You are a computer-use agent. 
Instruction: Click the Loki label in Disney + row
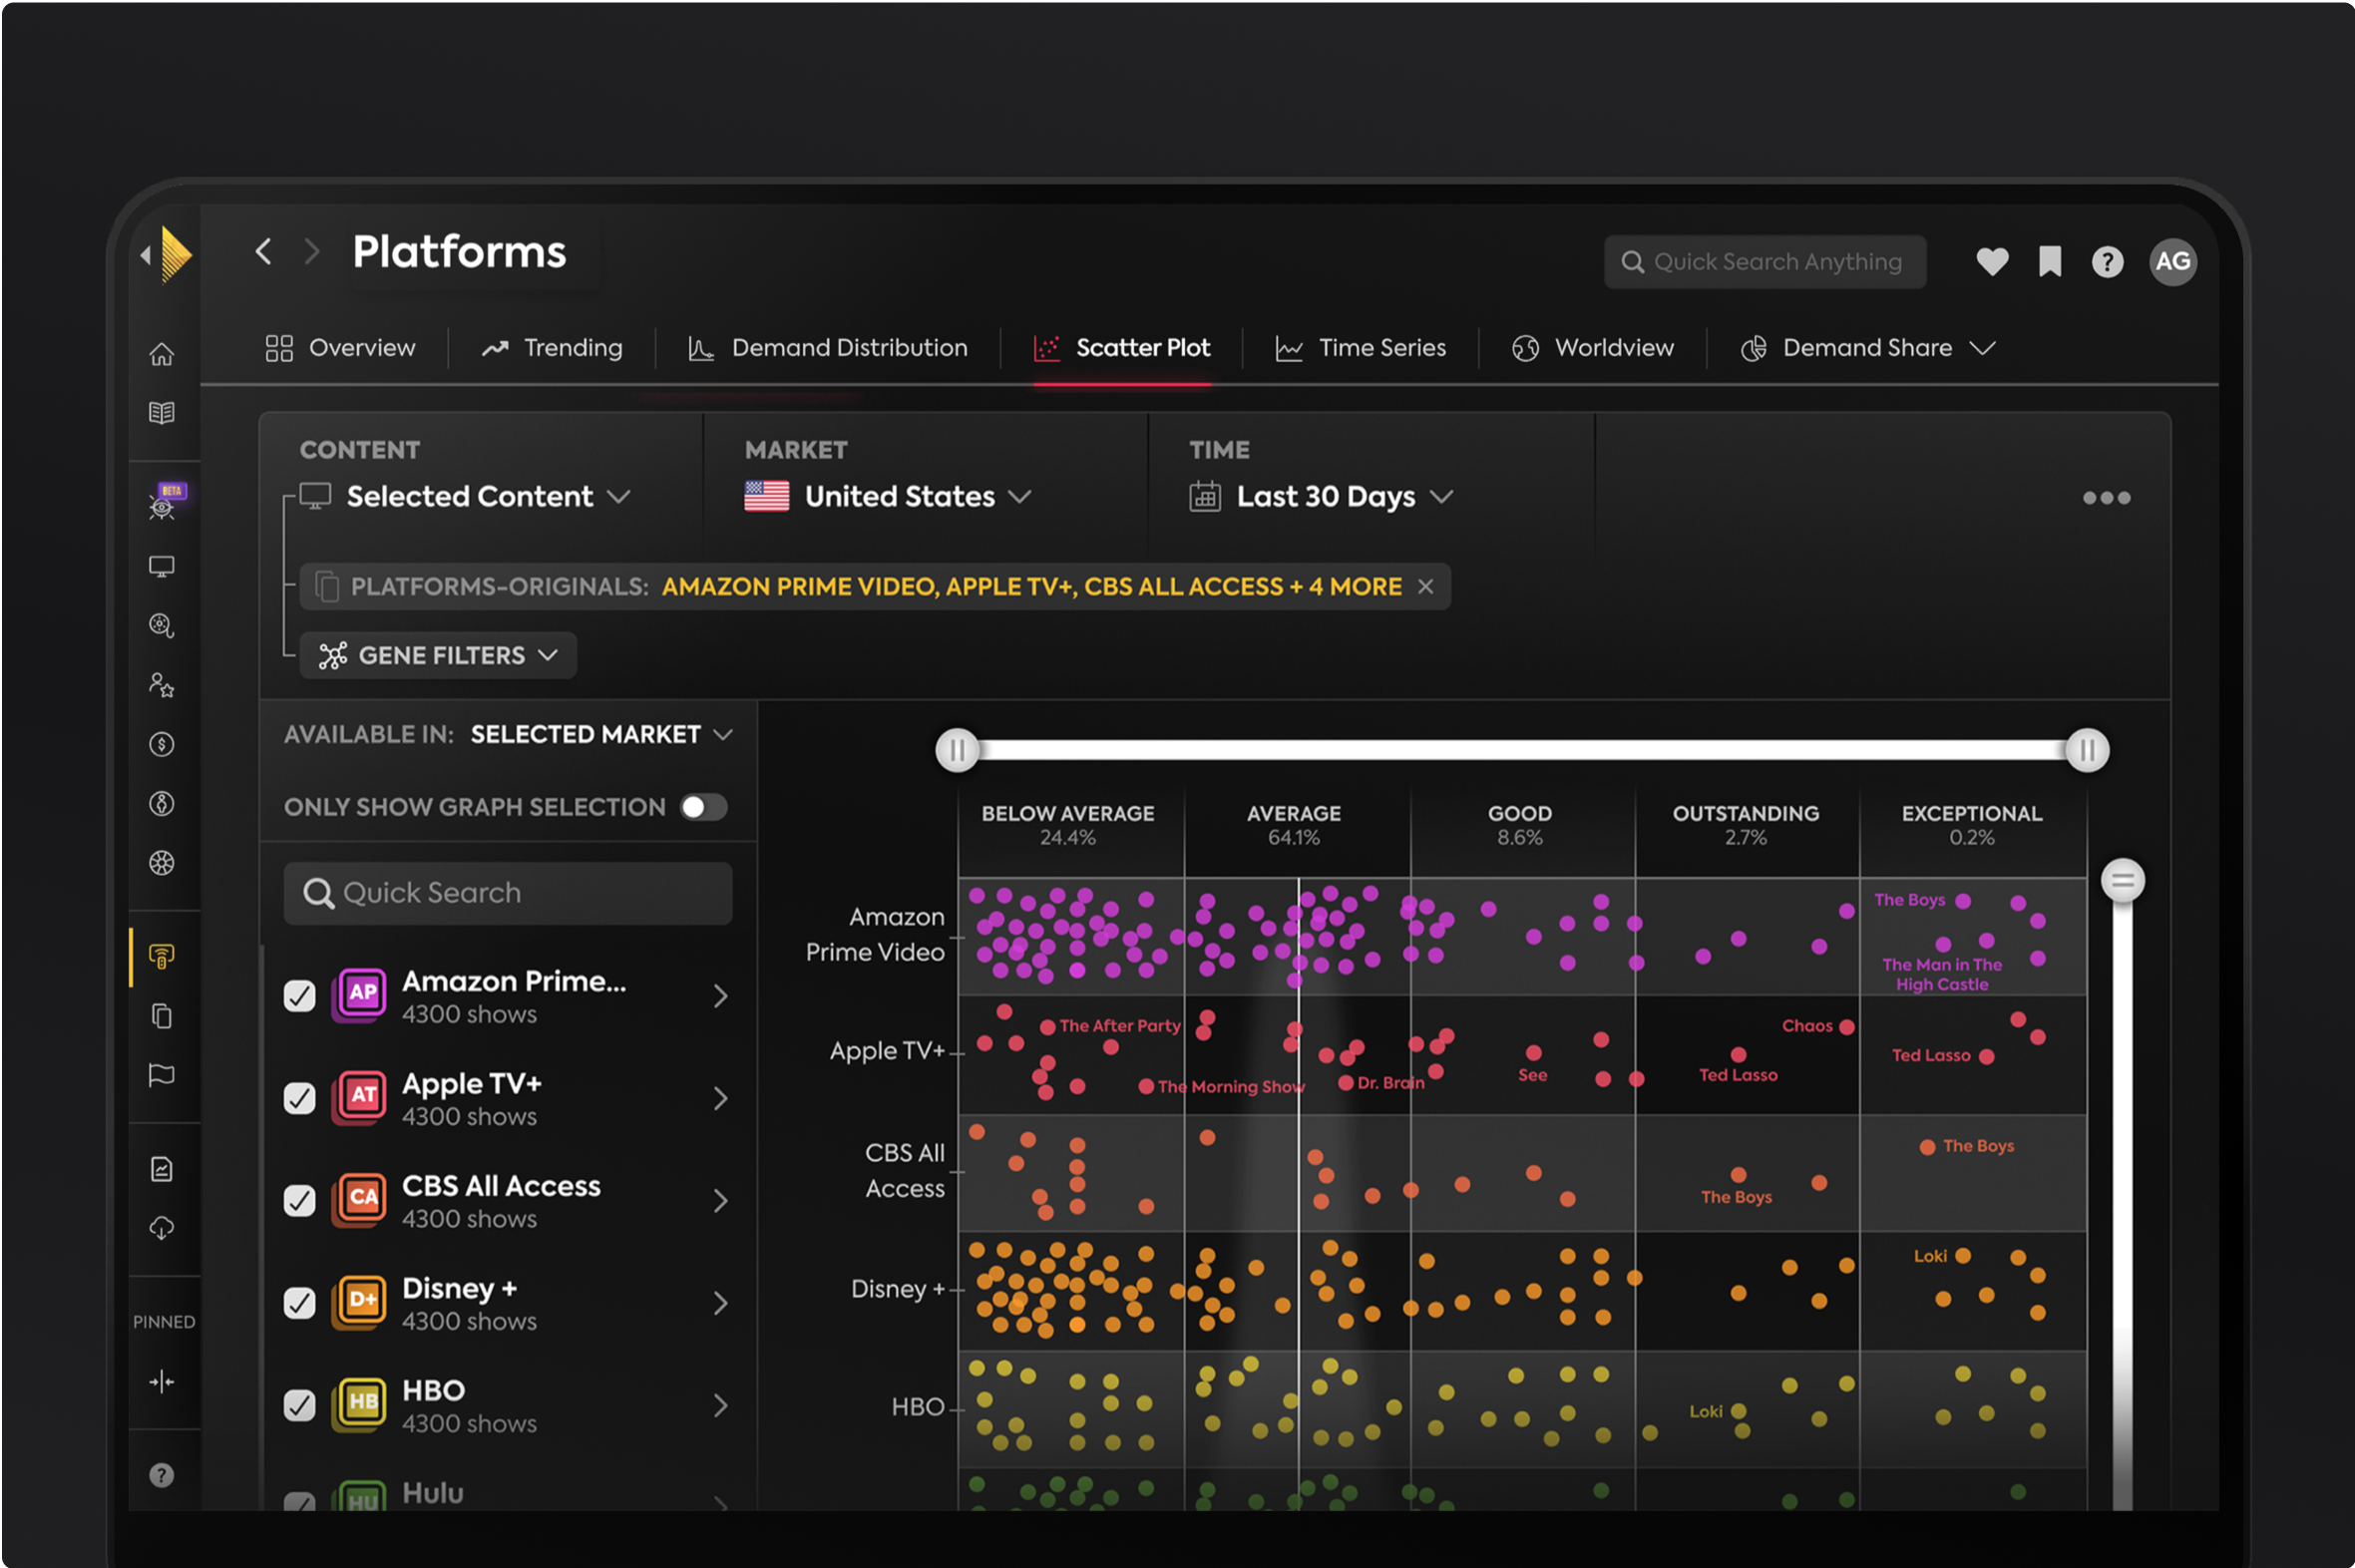pyautogui.click(x=1930, y=1256)
